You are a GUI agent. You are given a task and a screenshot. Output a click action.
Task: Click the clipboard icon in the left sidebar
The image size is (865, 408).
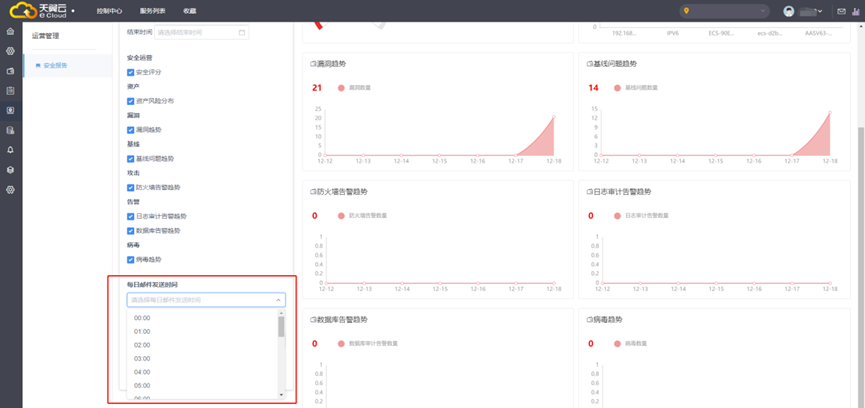click(x=10, y=90)
